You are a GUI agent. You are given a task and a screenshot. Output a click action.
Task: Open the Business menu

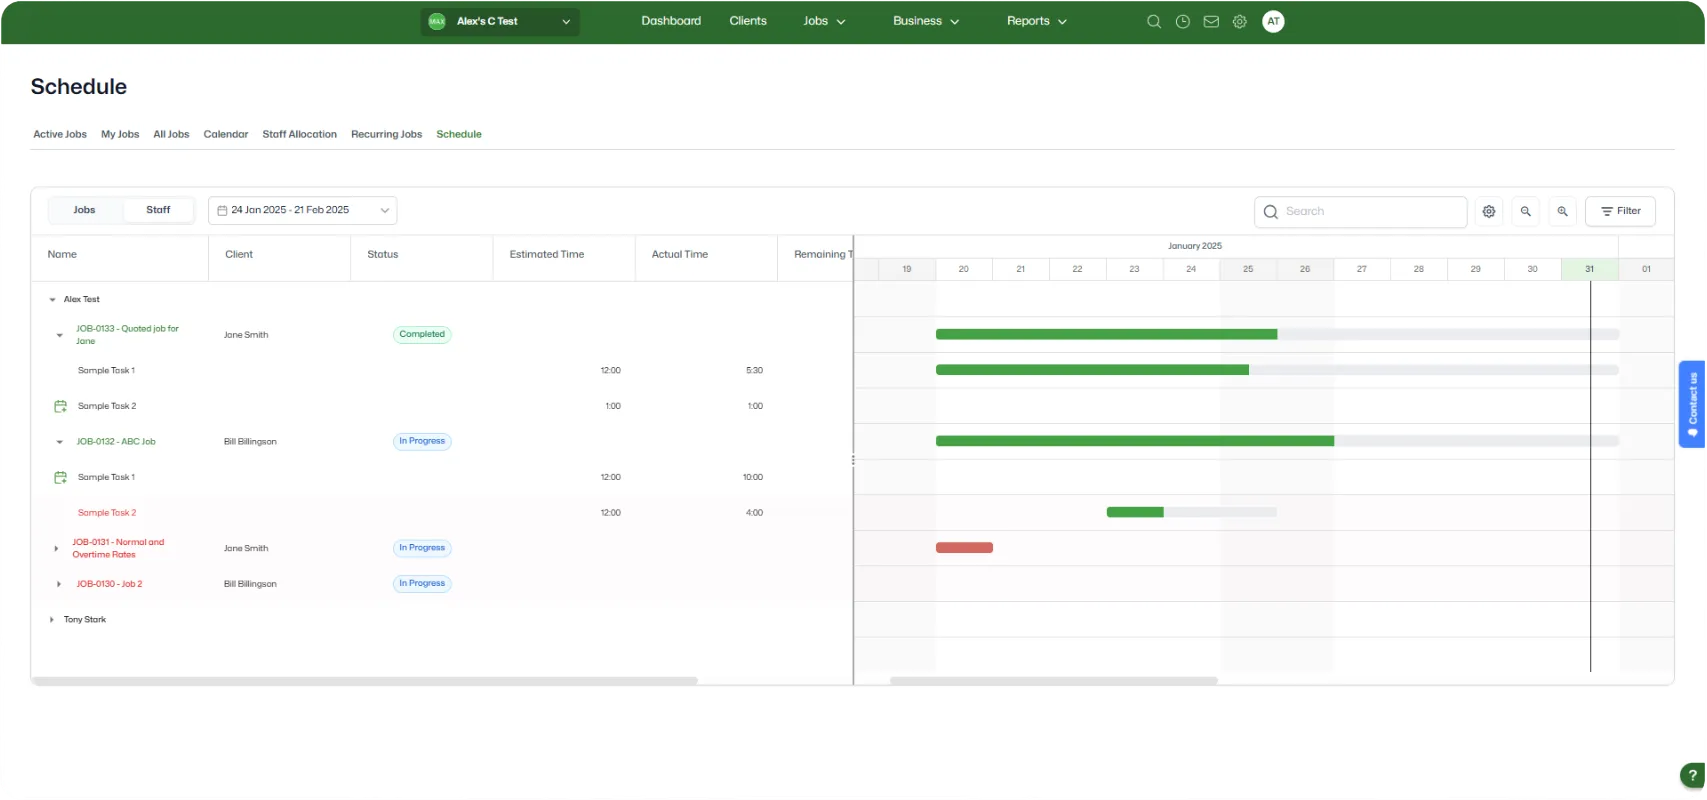point(926,21)
